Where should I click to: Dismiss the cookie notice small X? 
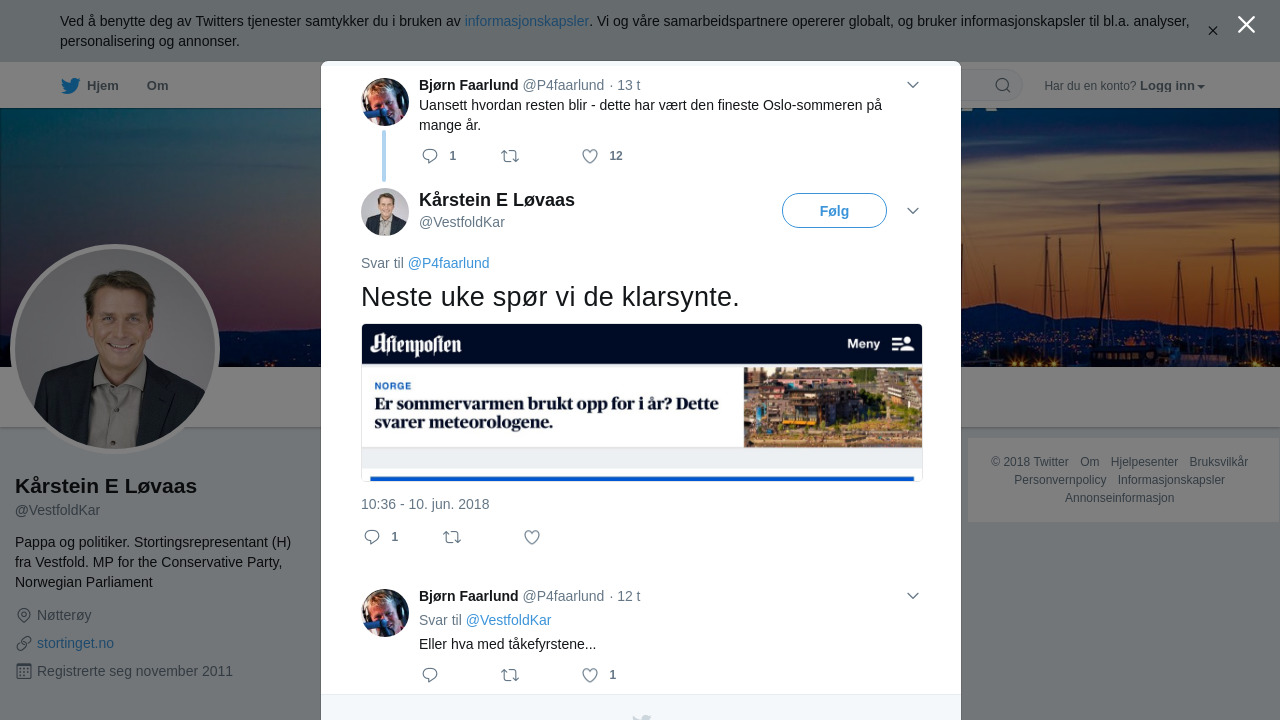1213,31
